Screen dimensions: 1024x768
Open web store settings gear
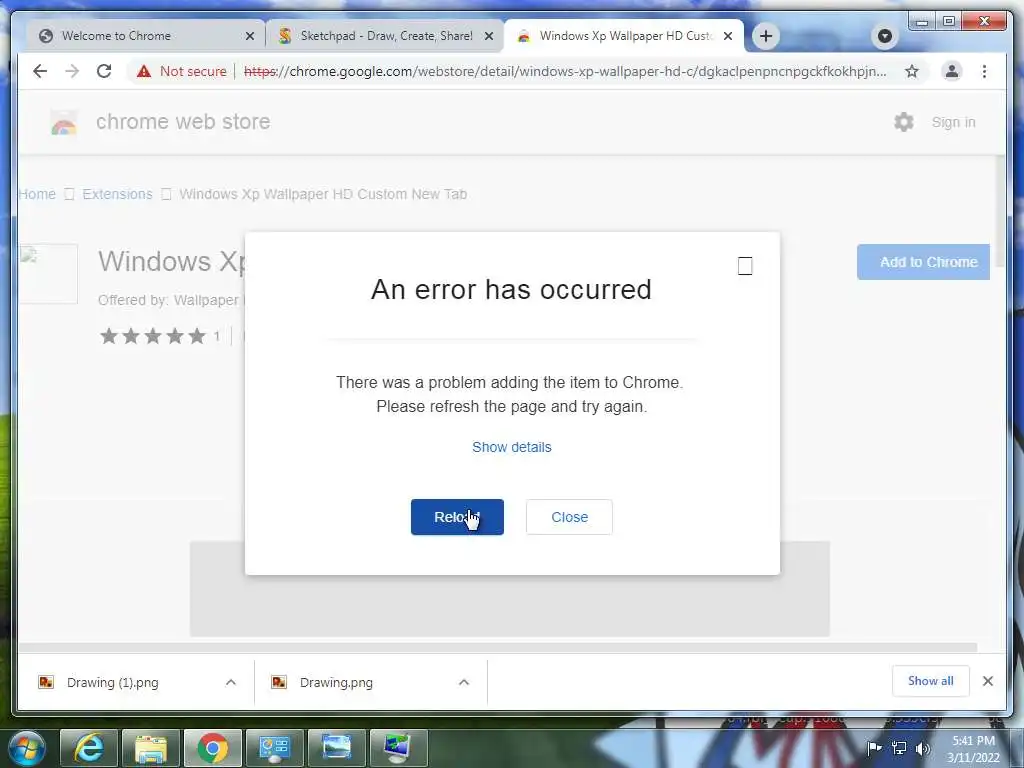(904, 122)
